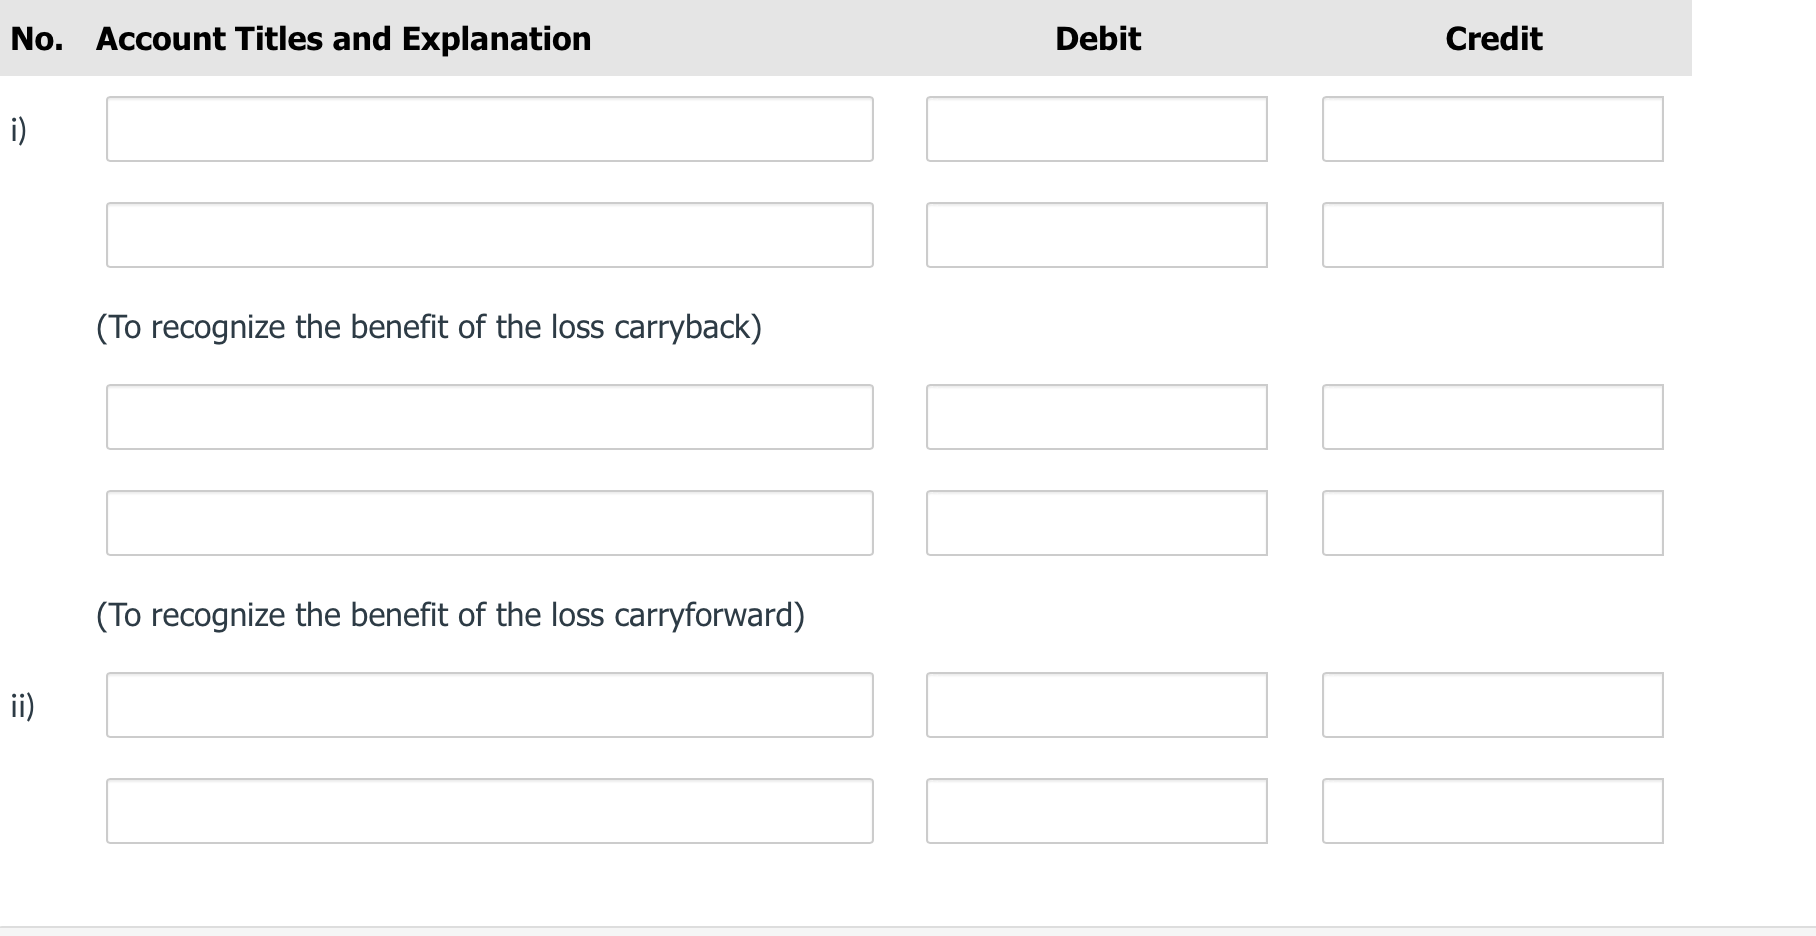The width and height of the screenshot is (1816, 936).
Task: Focus Debit field in entry ii) second row
Action: [x=1096, y=811]
